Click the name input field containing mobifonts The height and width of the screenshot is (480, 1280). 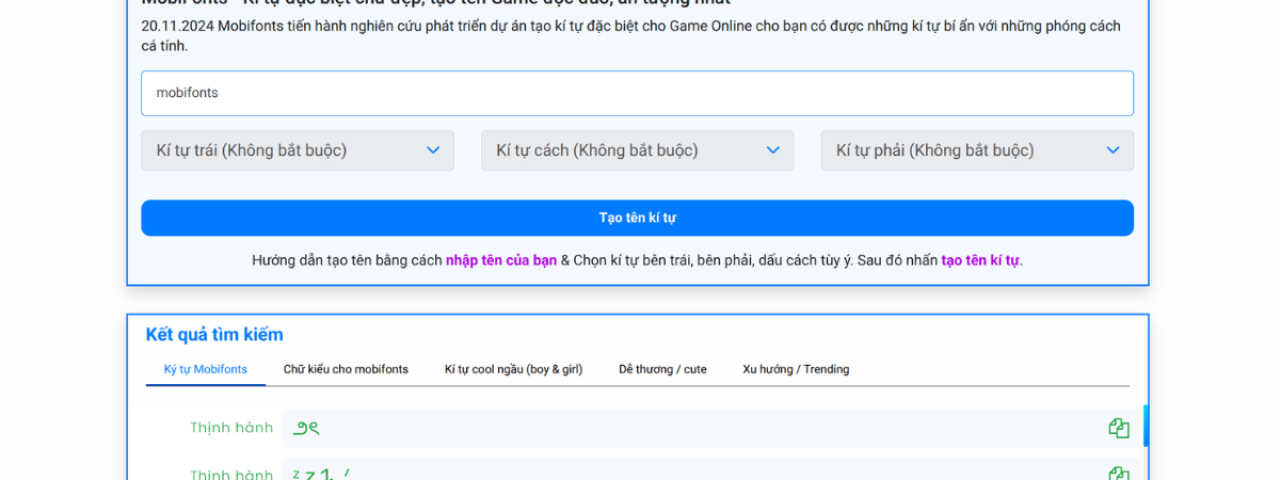click(637, 93)
